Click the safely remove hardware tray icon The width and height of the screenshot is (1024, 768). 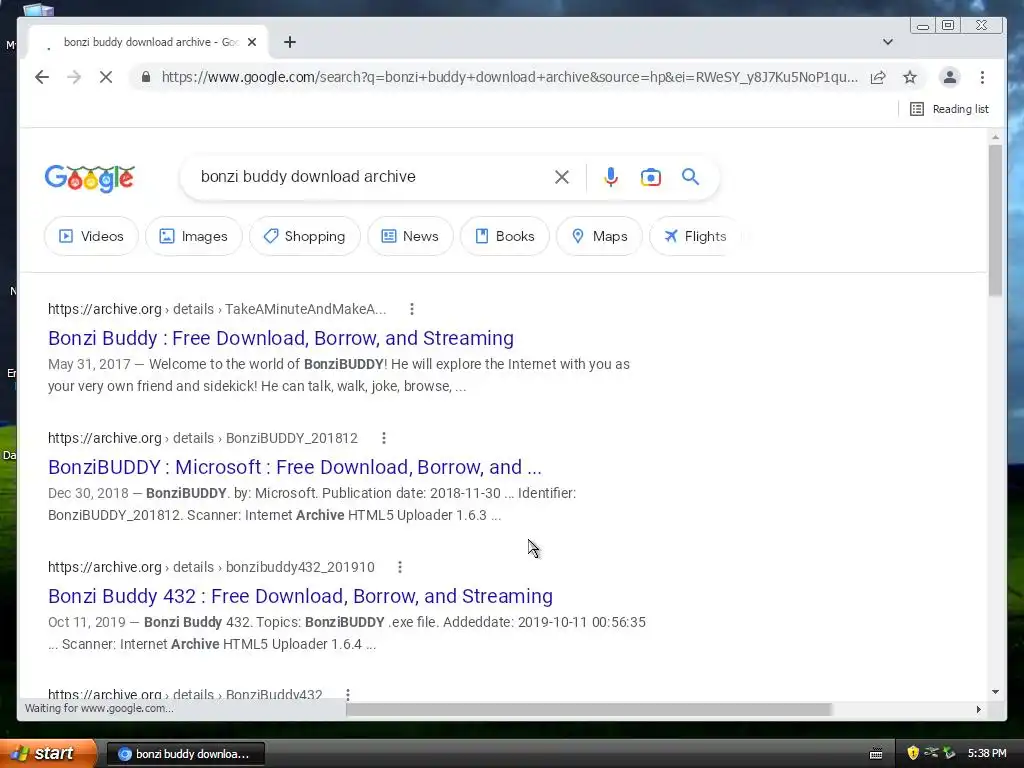(949, 753)
